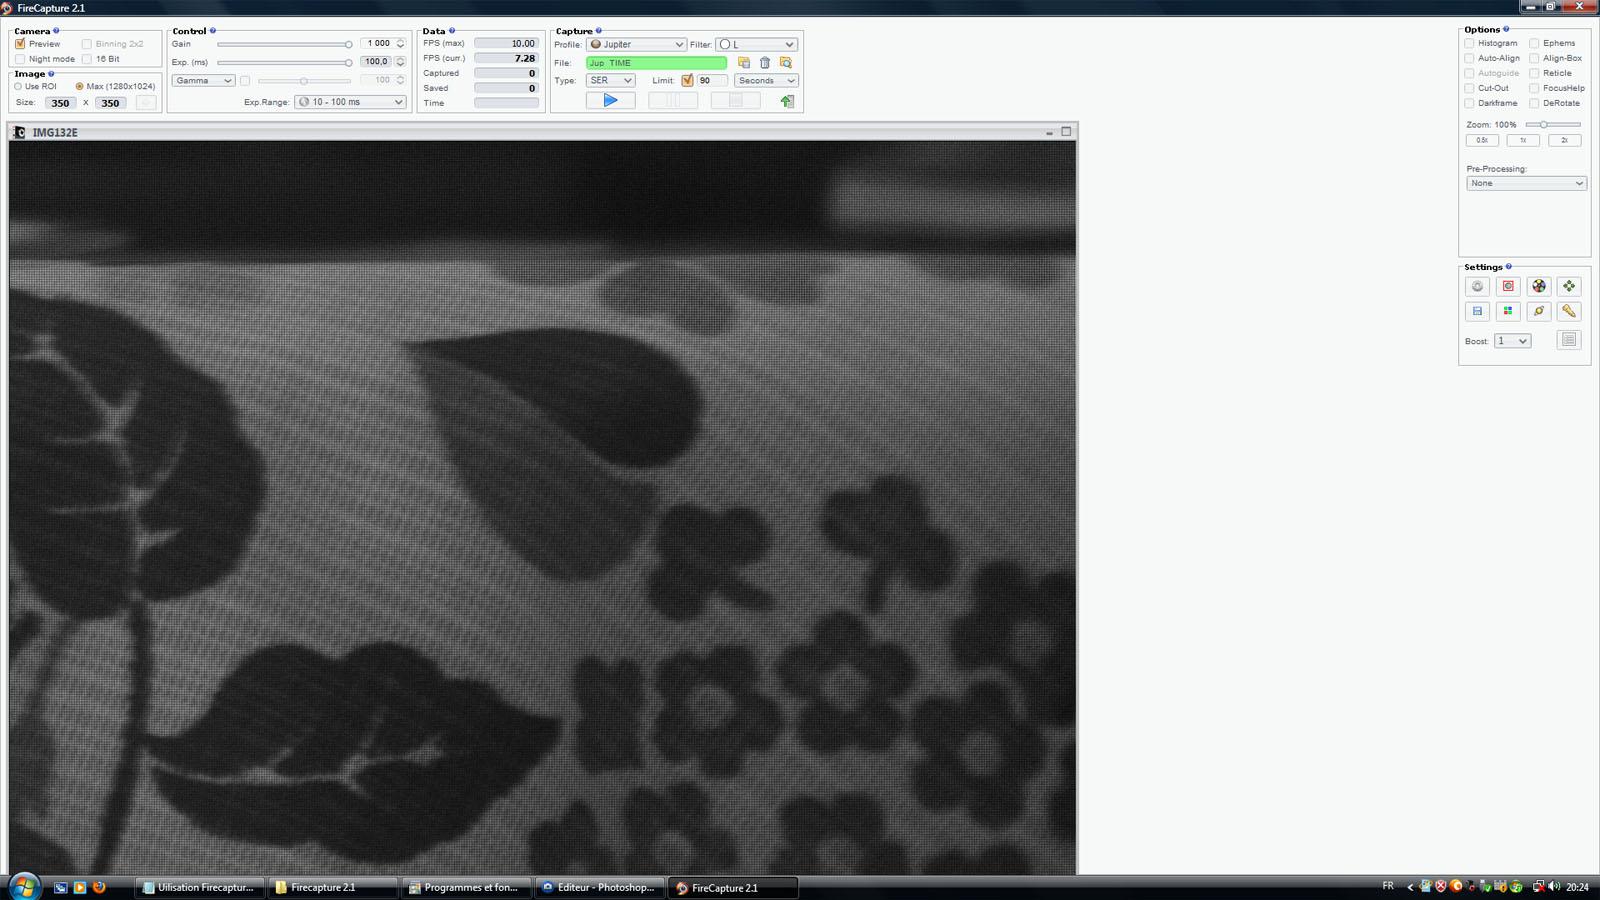Screen dimensions: 1600x900
Task: Enable the 16 Bit checkbox
Action: coord(87,59)
